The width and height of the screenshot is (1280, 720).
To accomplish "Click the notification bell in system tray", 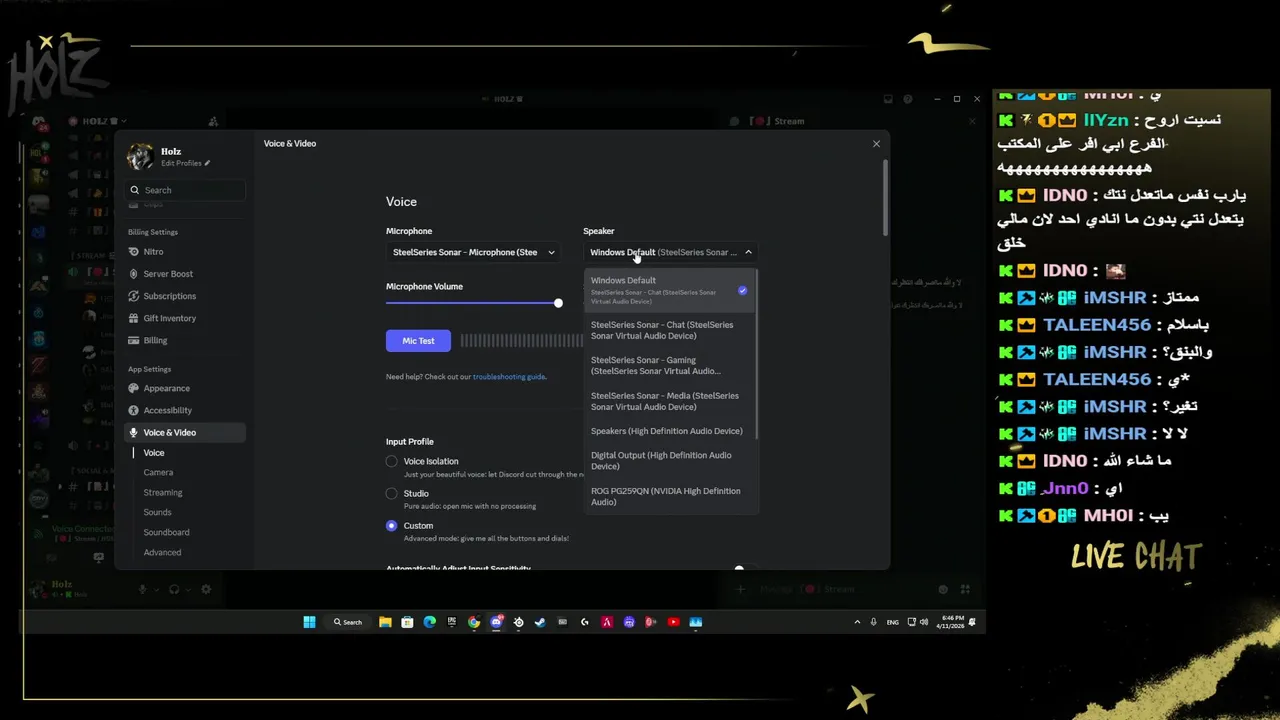I will tap(972, 622).
